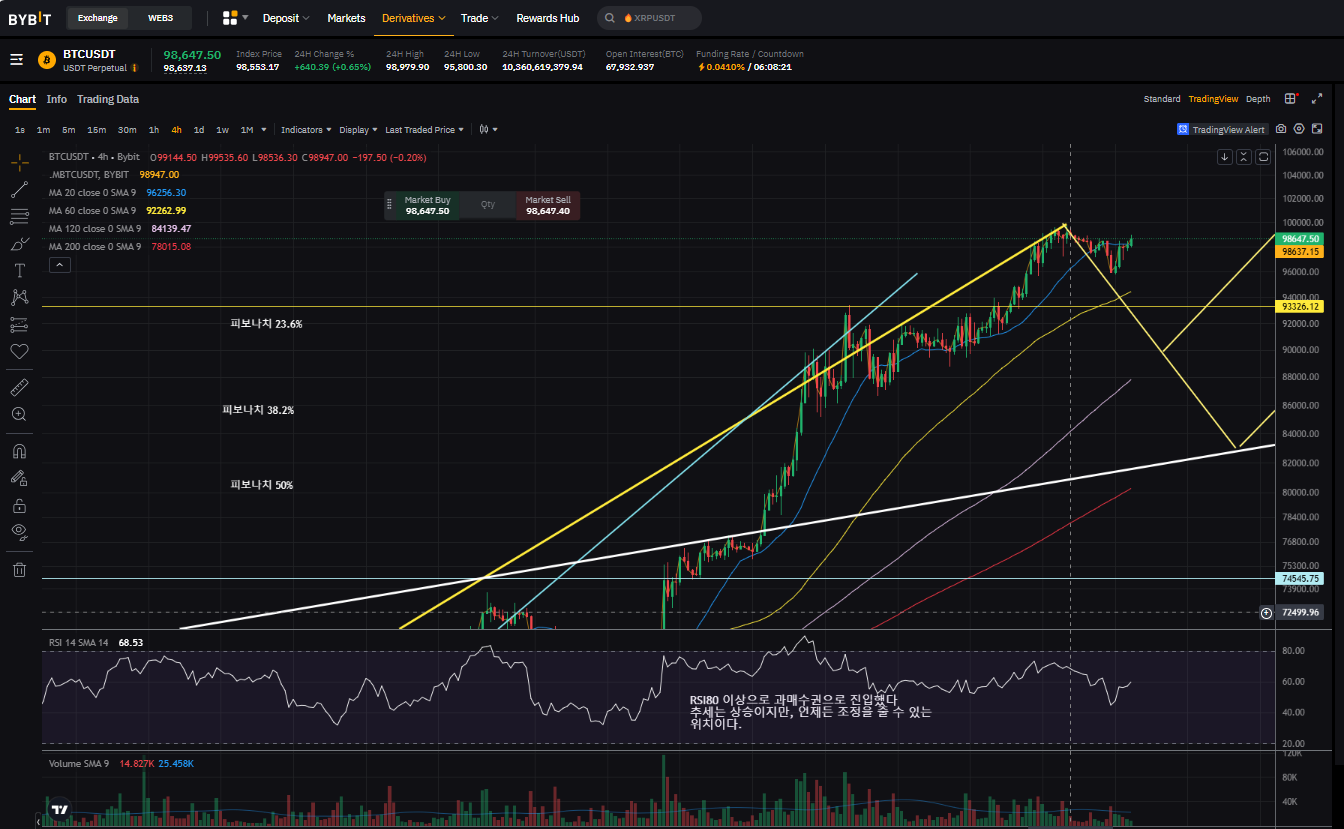Open the apps grid menu in header

(230, 18)
